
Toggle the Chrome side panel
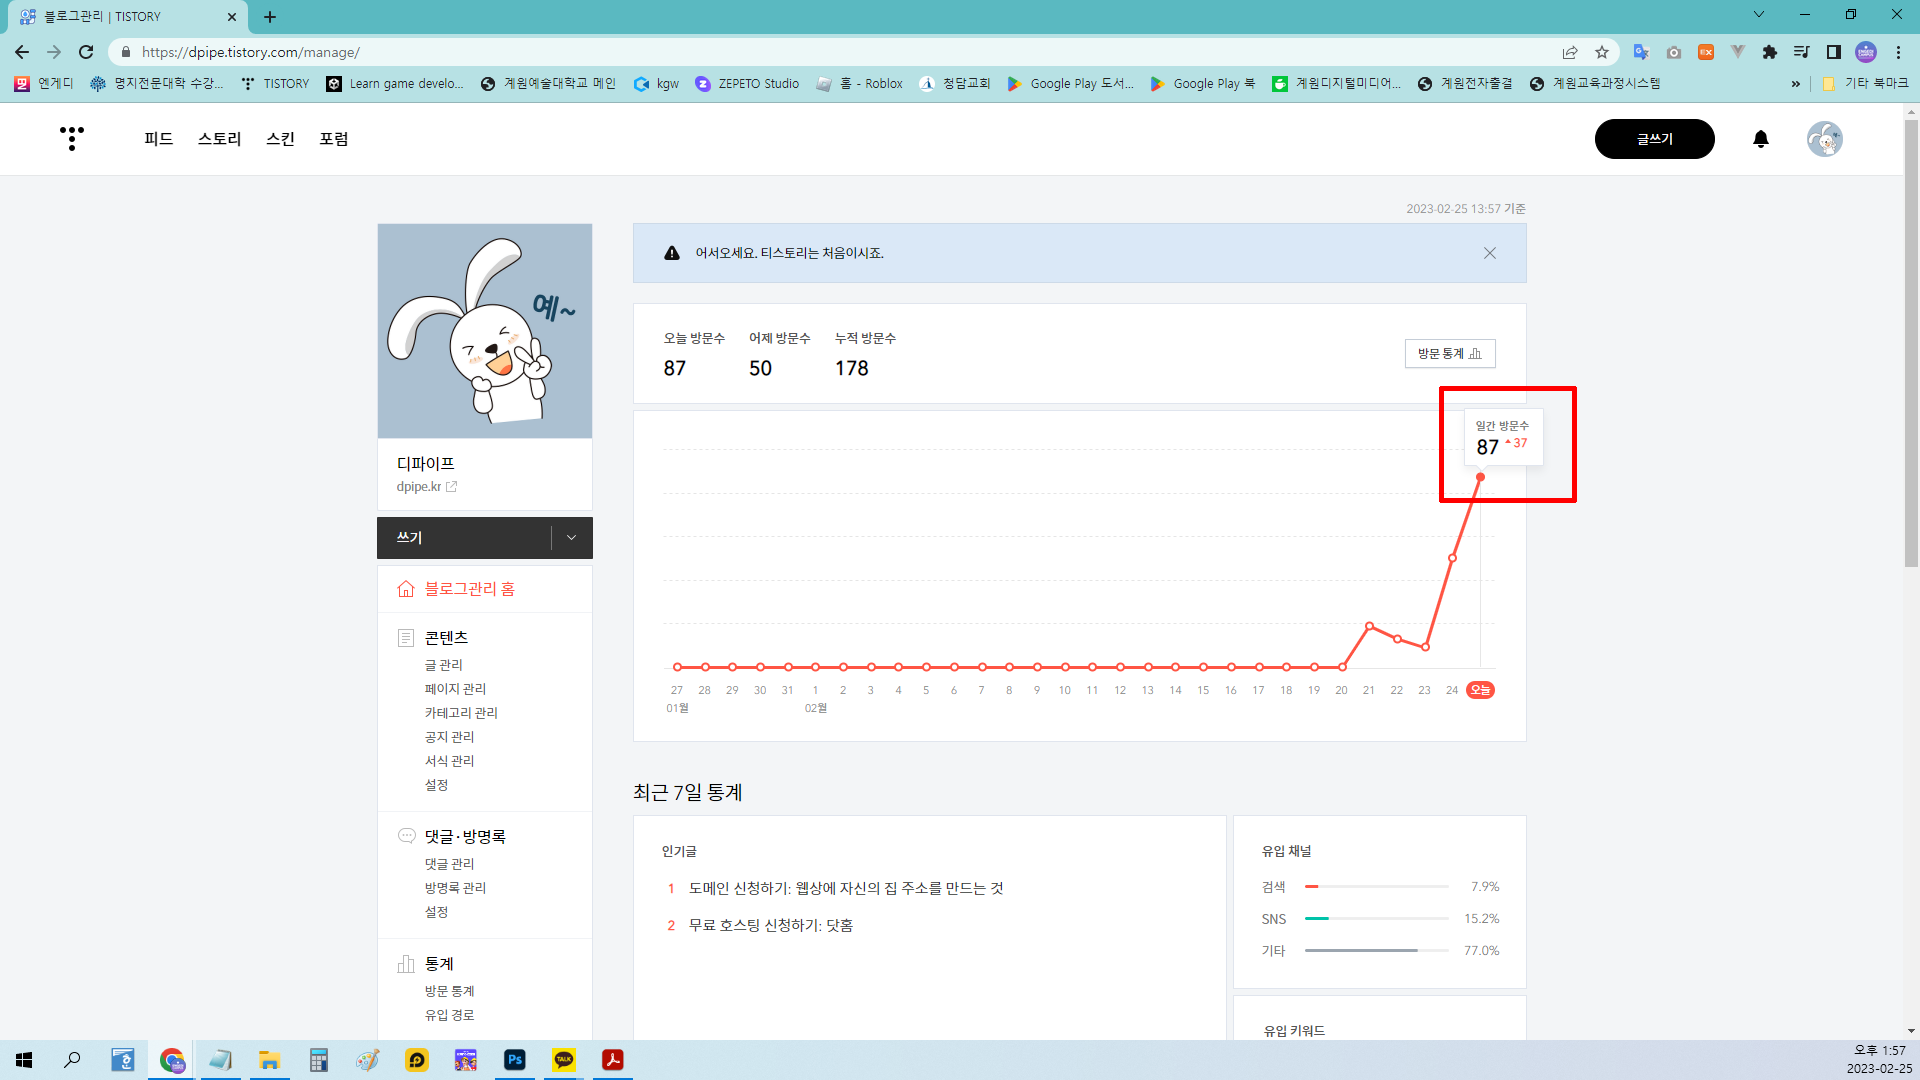pos(1833,52)
